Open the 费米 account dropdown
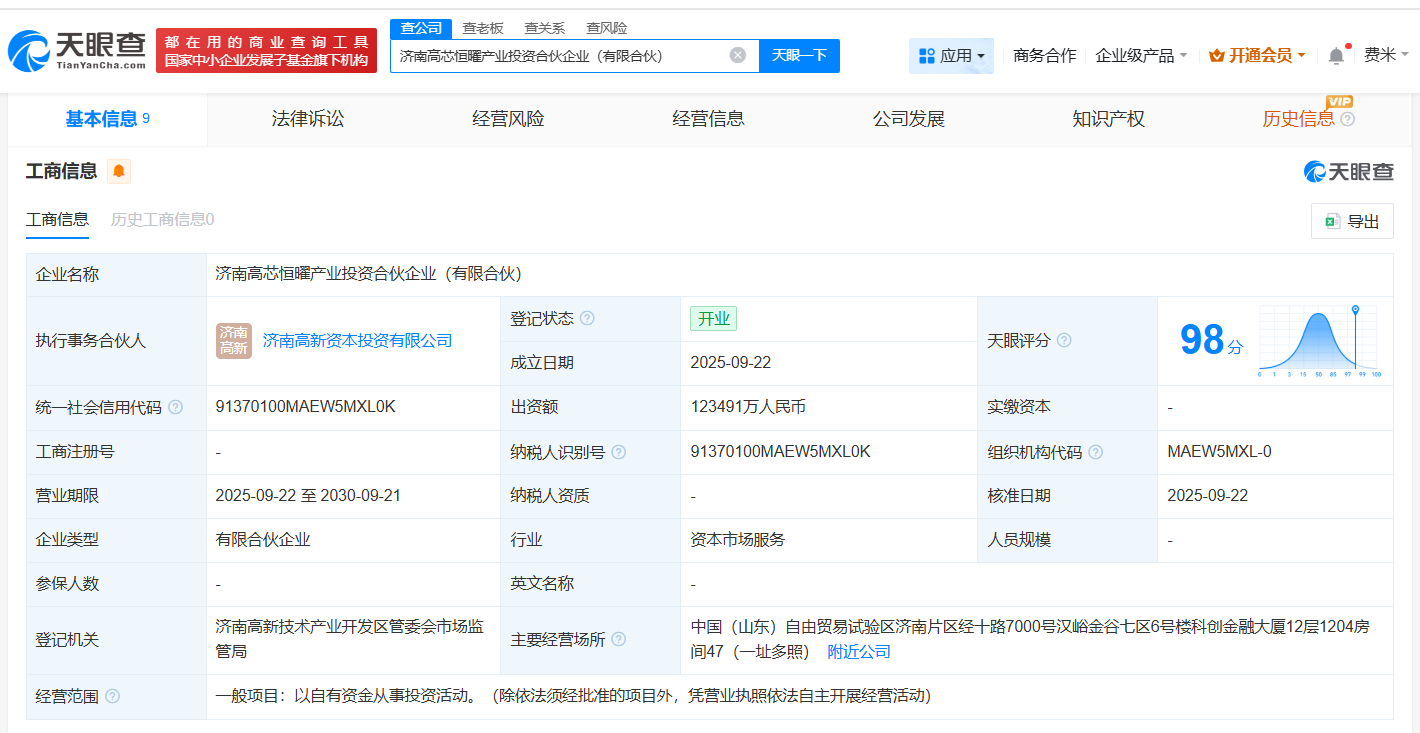The image size is (1420, 733). 1383,55
